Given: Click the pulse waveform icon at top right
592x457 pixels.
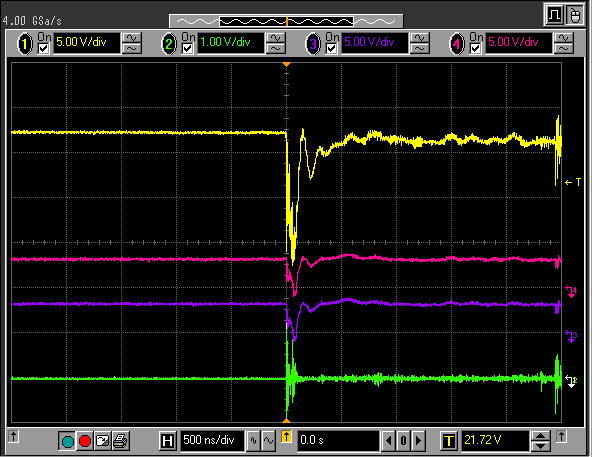Looking at the screenshot, I should (x=554, y=15).
